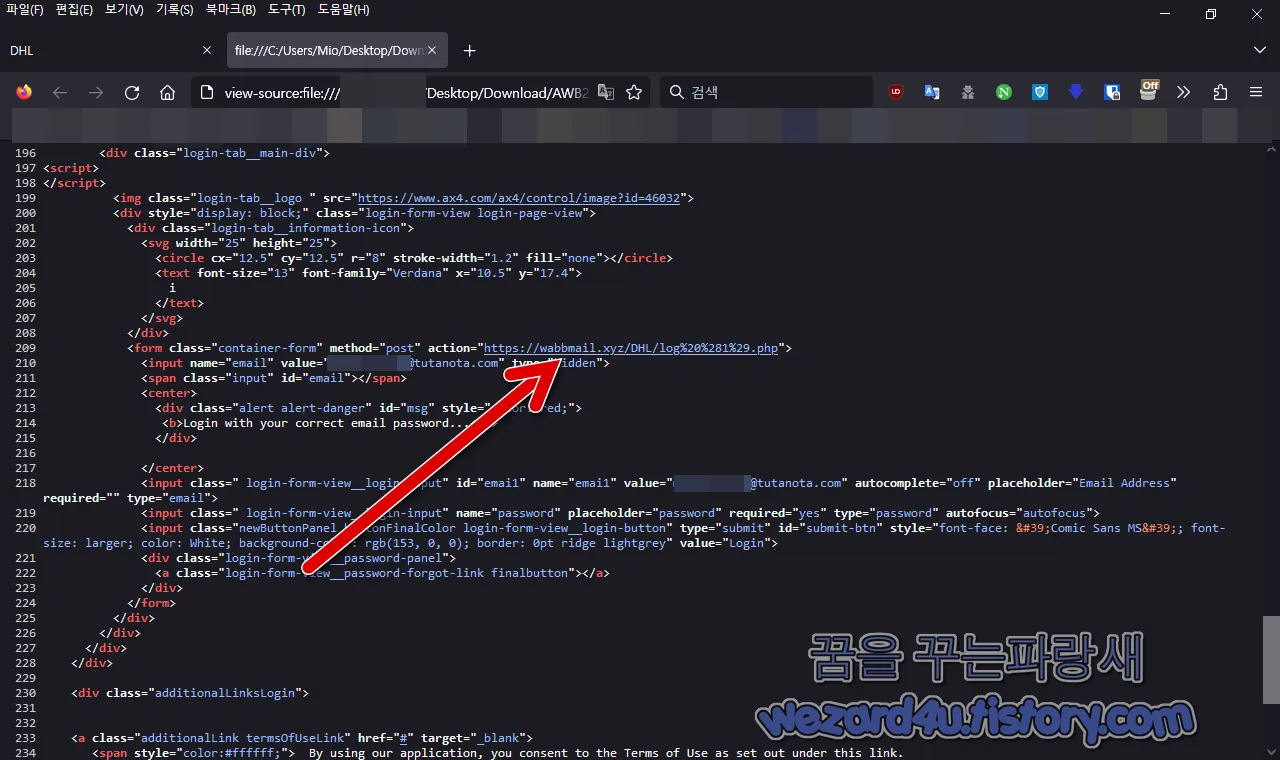Open the 북마크(B) menu
Viewport: 1280px width, 760px height.
tap(231, 10)
